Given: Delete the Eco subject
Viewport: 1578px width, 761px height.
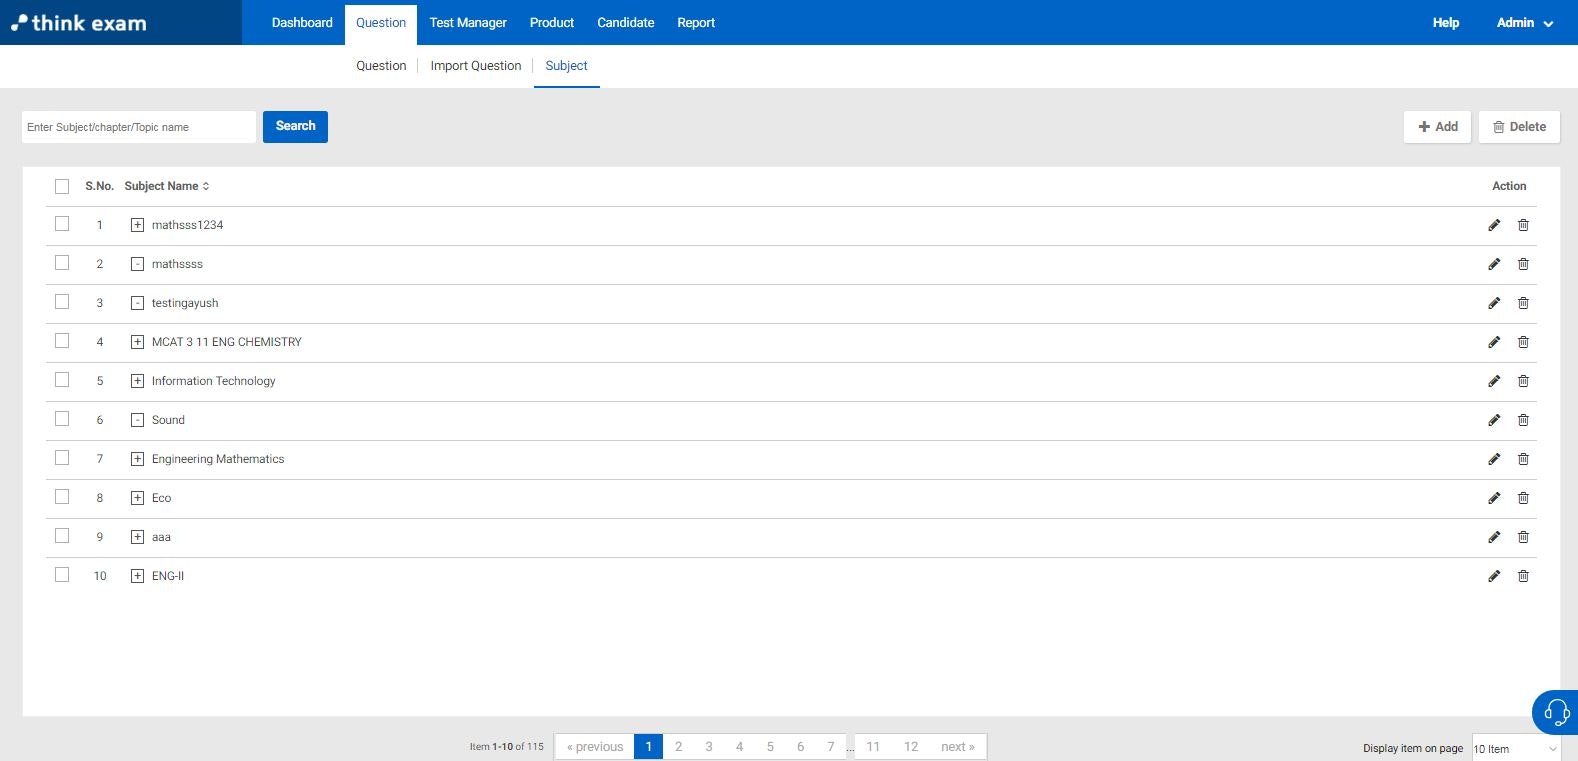Looking at the screenshot, I should [1523, 498].
